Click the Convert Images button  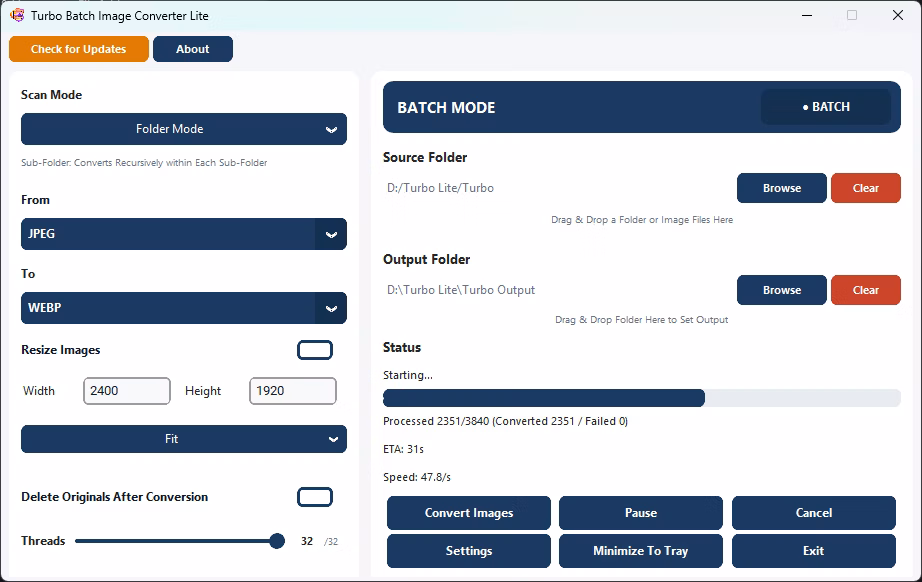[469, 513]
